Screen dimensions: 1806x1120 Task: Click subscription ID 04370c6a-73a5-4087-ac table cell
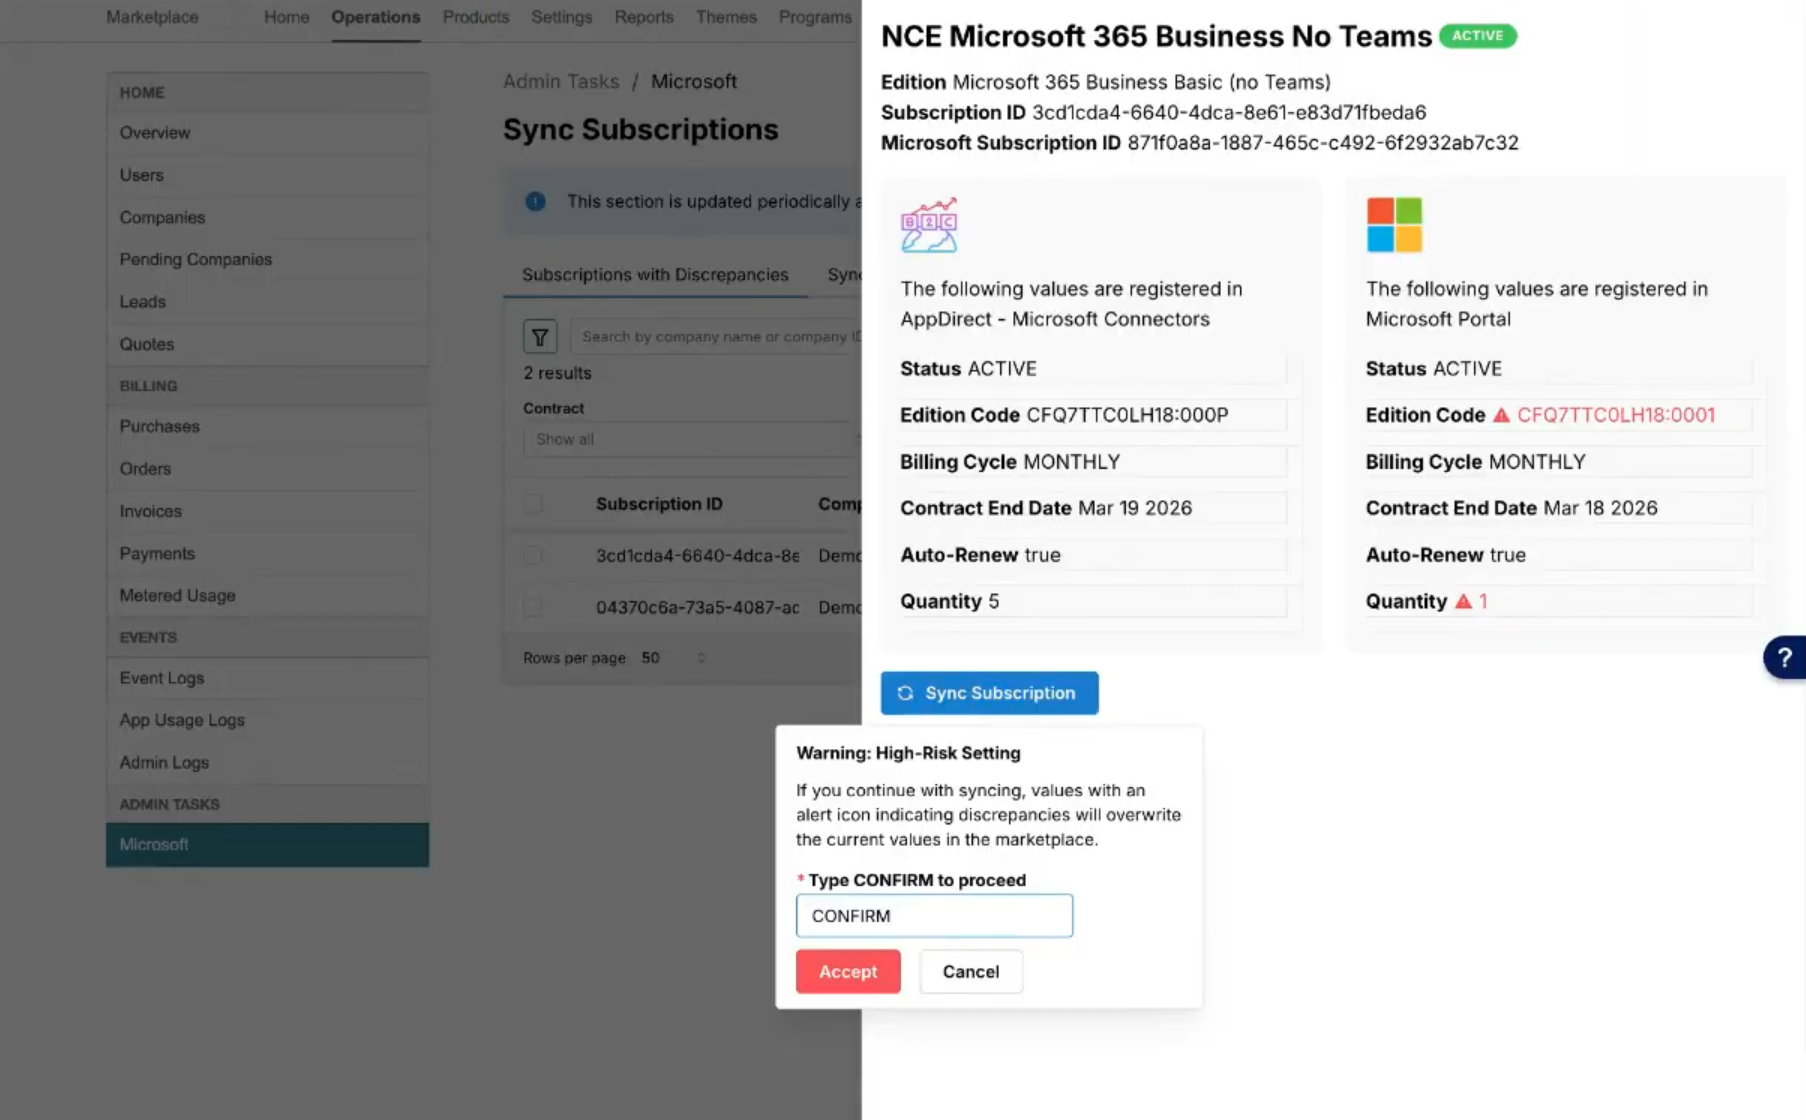tap(697, 607)
